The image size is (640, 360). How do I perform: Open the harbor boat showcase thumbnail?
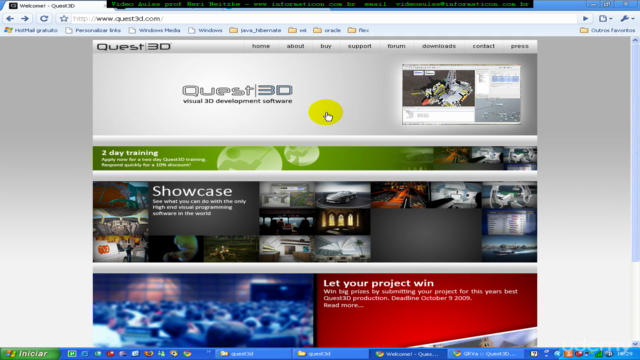coord(509,249)
